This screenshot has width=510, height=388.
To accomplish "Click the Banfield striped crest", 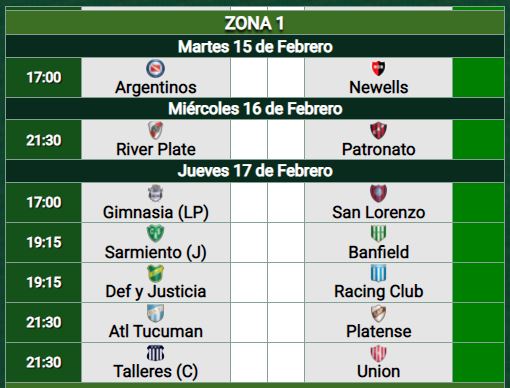I will click(x=378, y=233).
